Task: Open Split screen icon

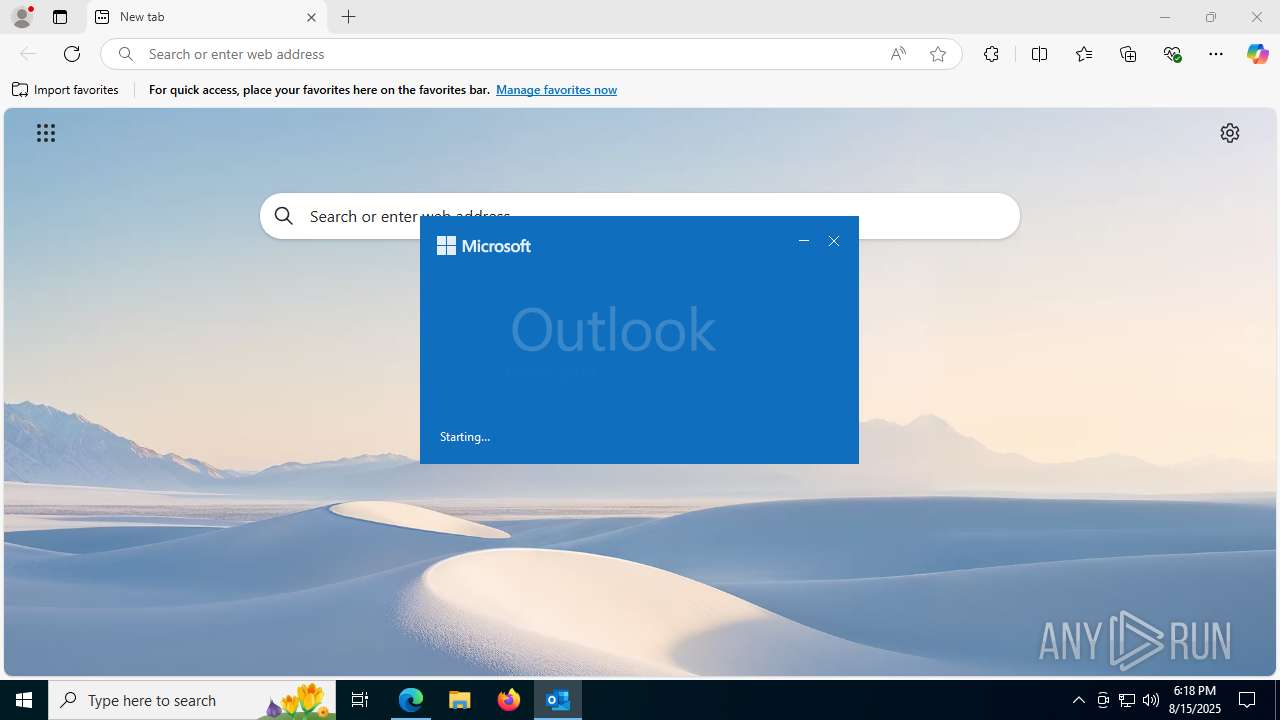Action: tap(1039, 54)
